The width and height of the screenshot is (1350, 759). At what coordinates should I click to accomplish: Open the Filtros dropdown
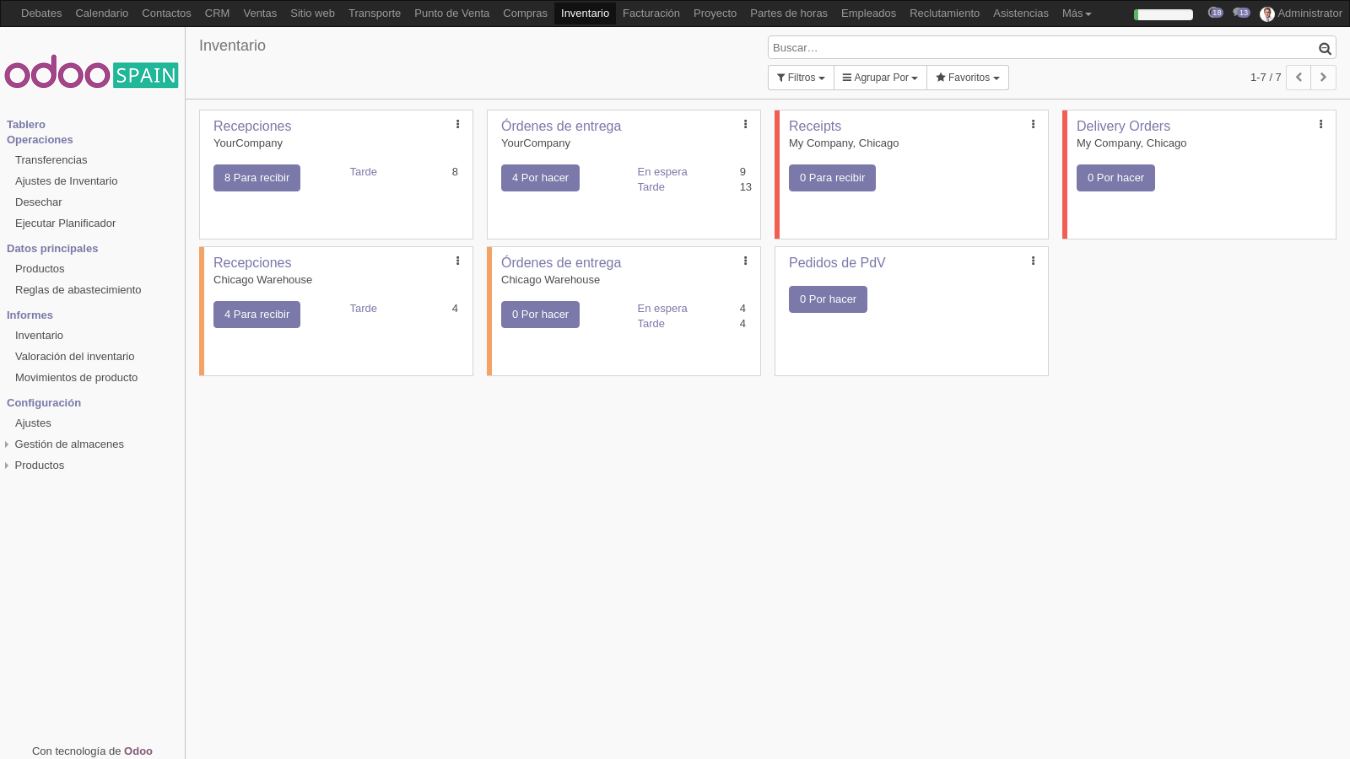point(800,77)
